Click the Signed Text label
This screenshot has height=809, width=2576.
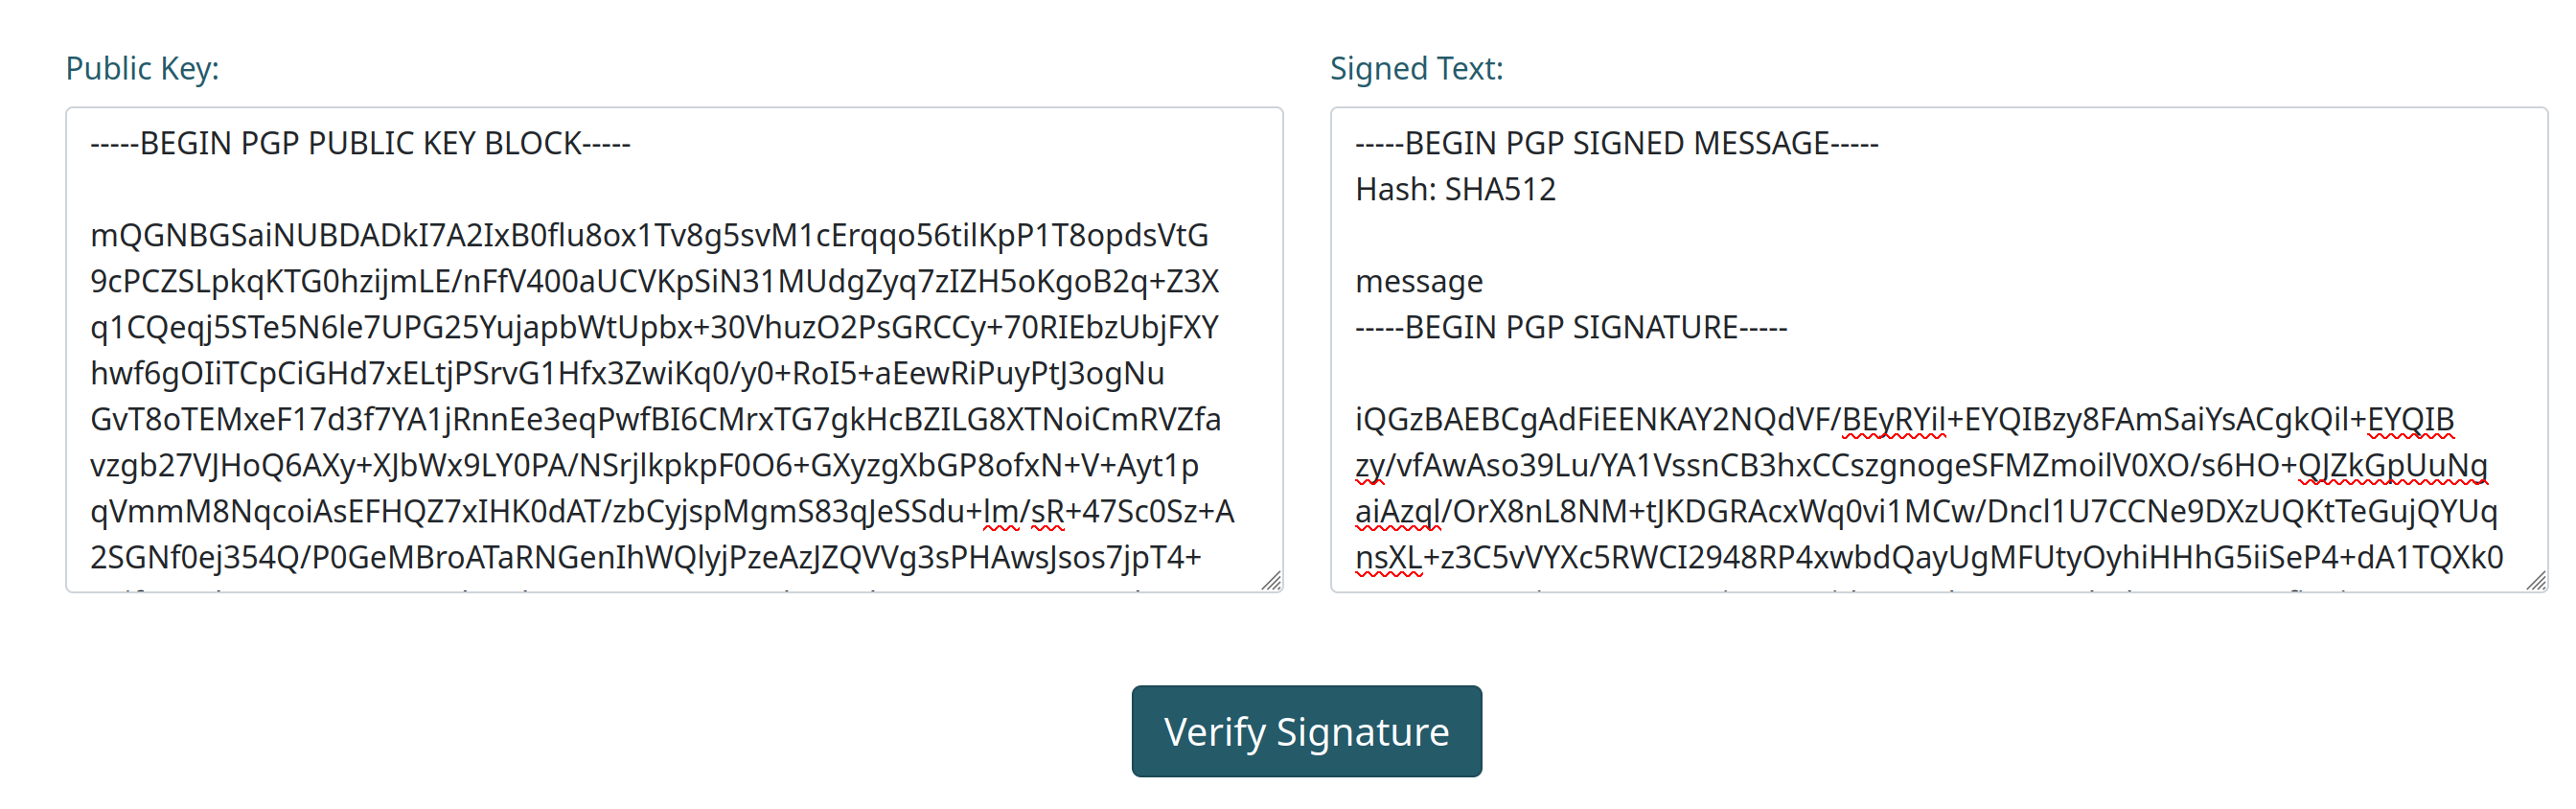coord(1416,68)
